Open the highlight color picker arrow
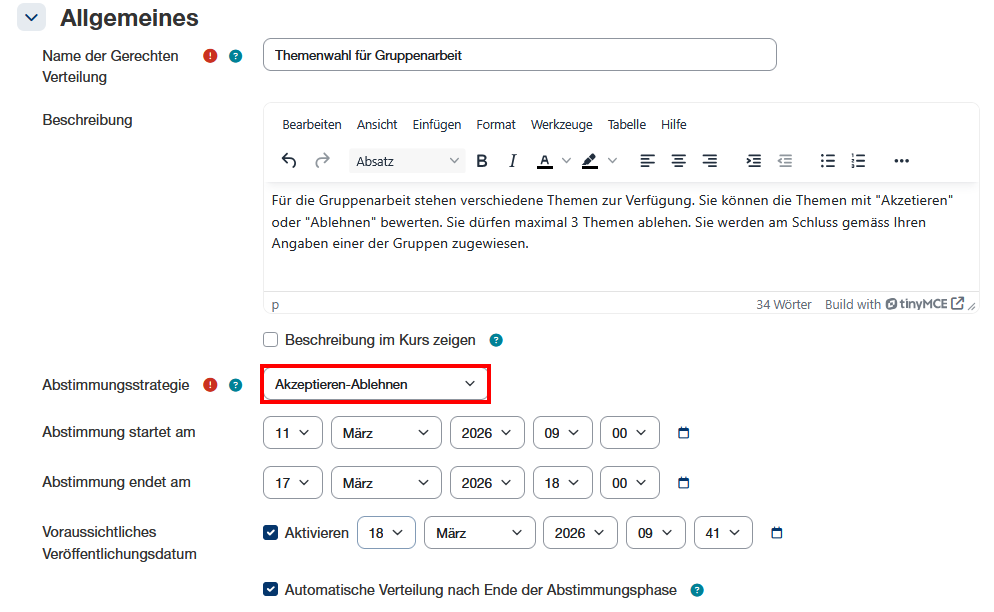 613,161
